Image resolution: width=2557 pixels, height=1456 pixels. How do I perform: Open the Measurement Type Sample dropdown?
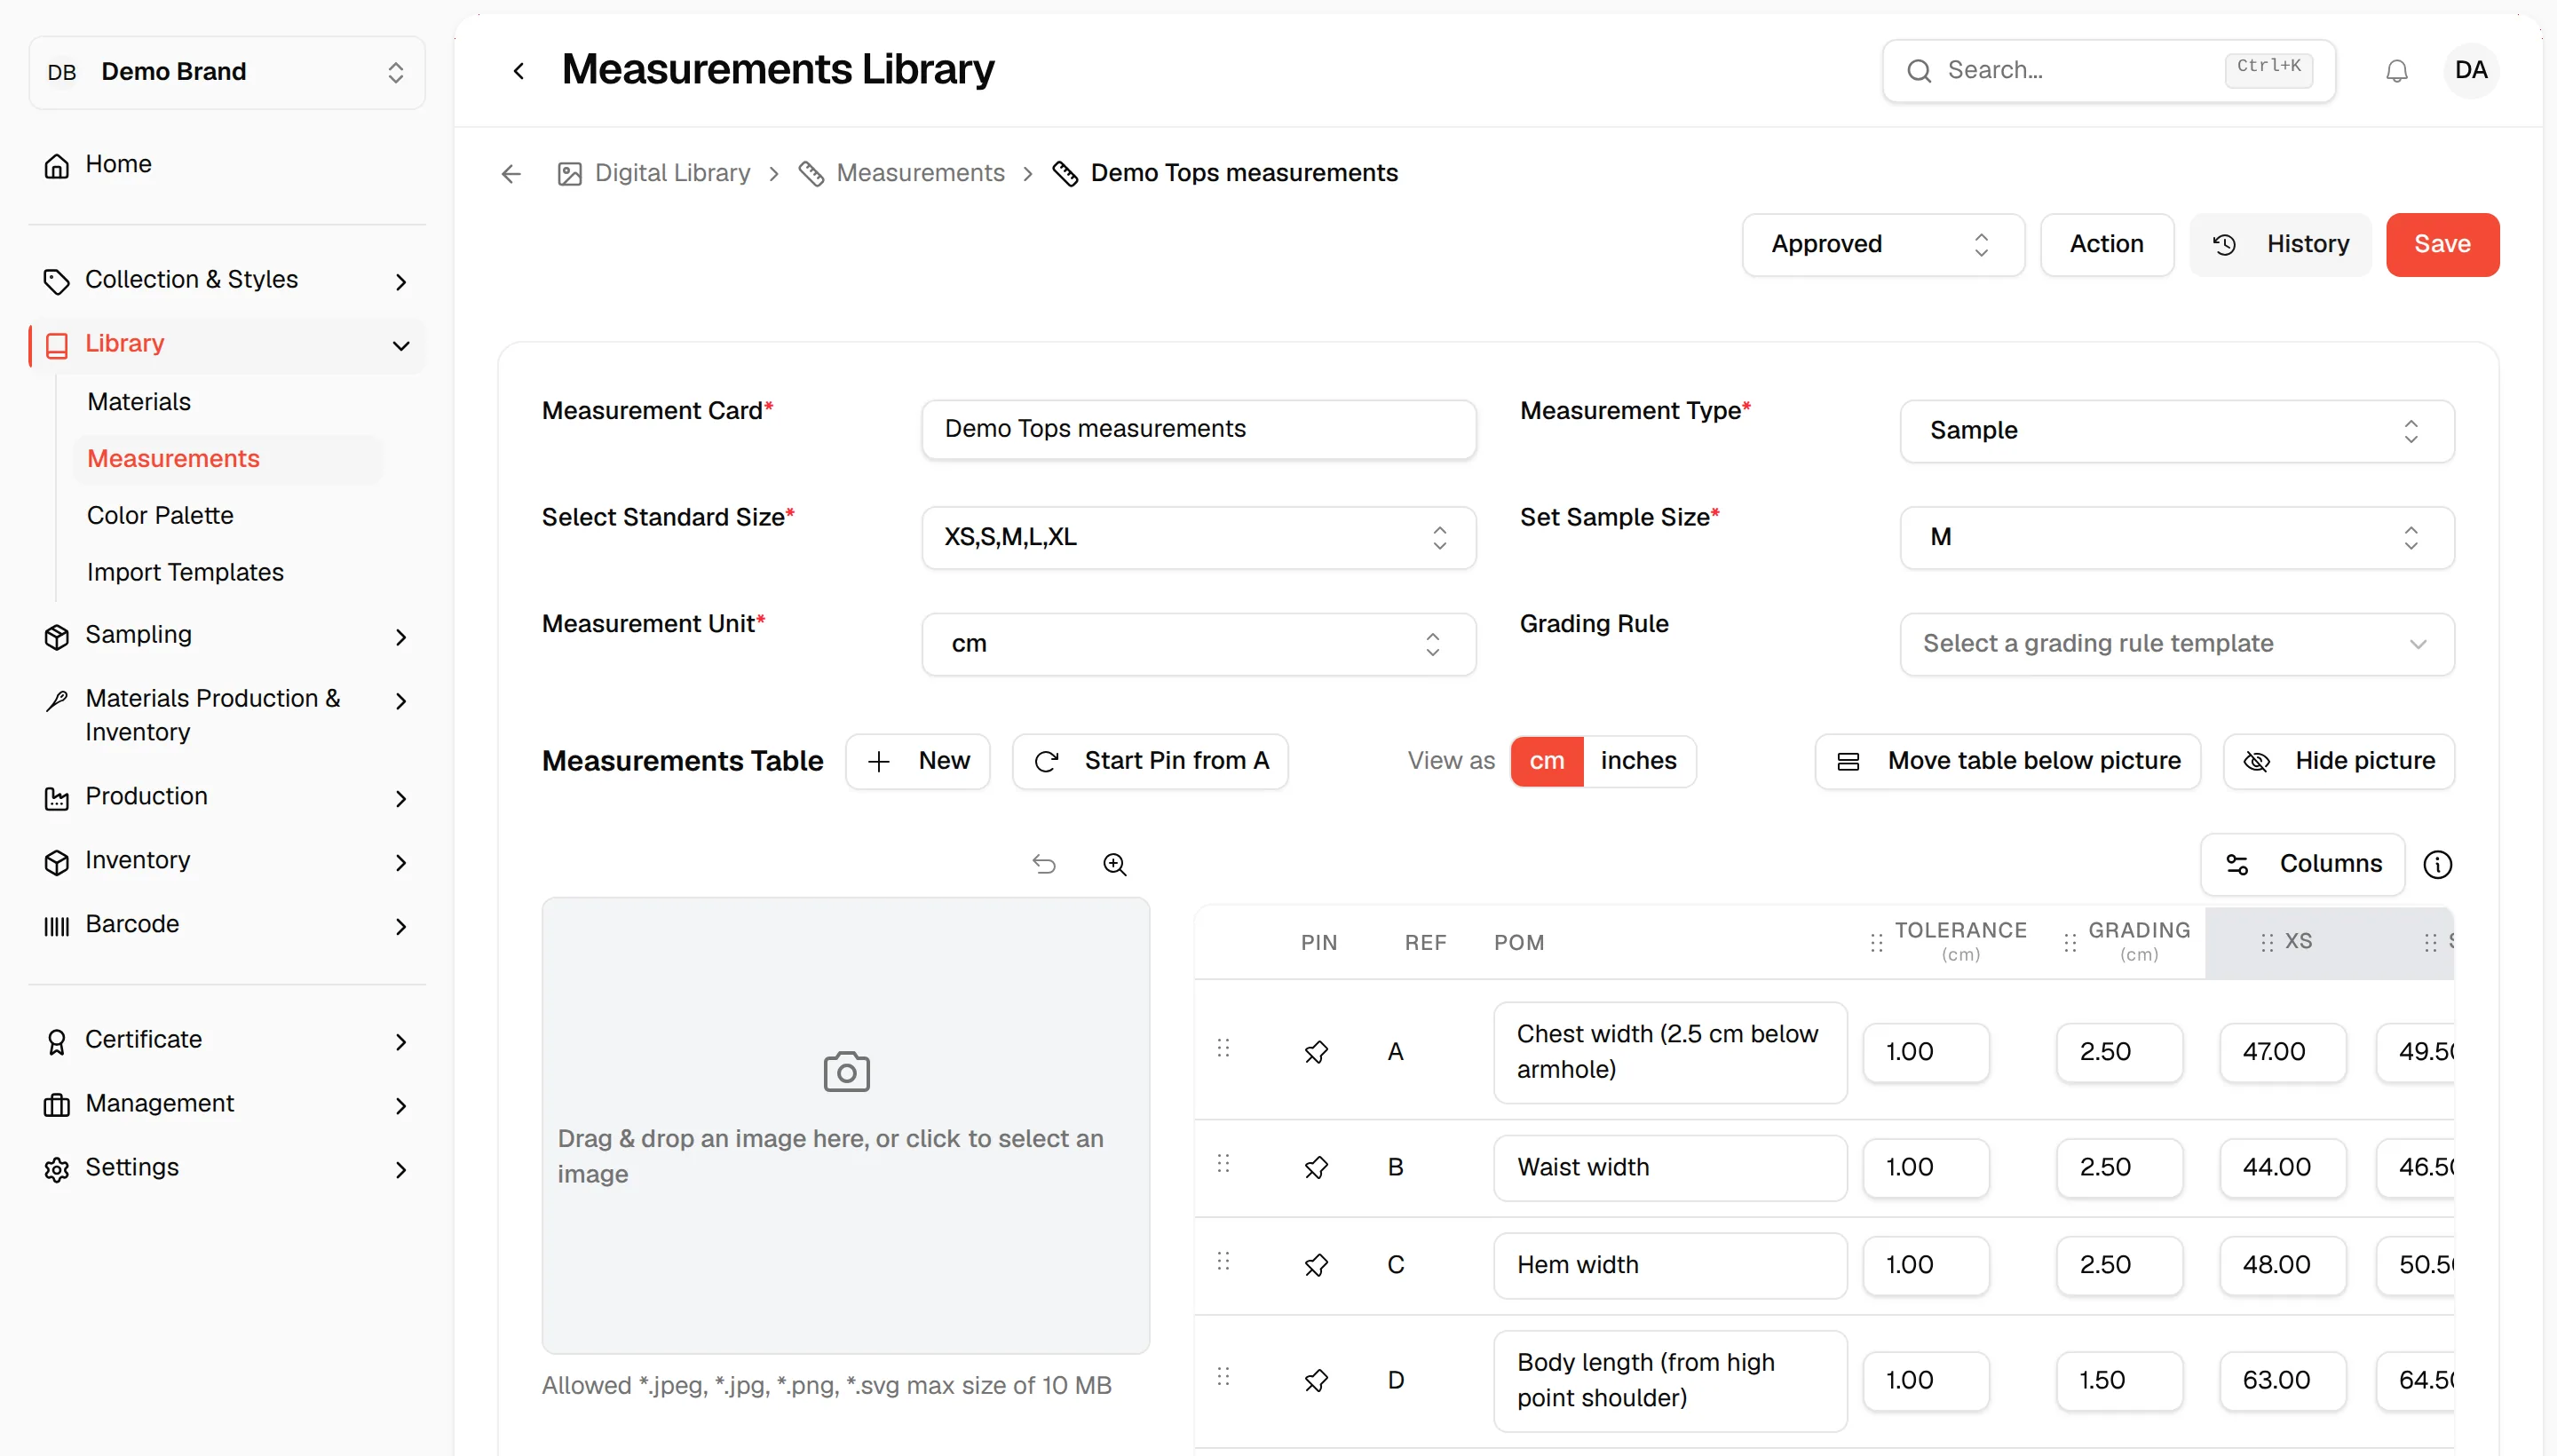(x=2176, y=431)
